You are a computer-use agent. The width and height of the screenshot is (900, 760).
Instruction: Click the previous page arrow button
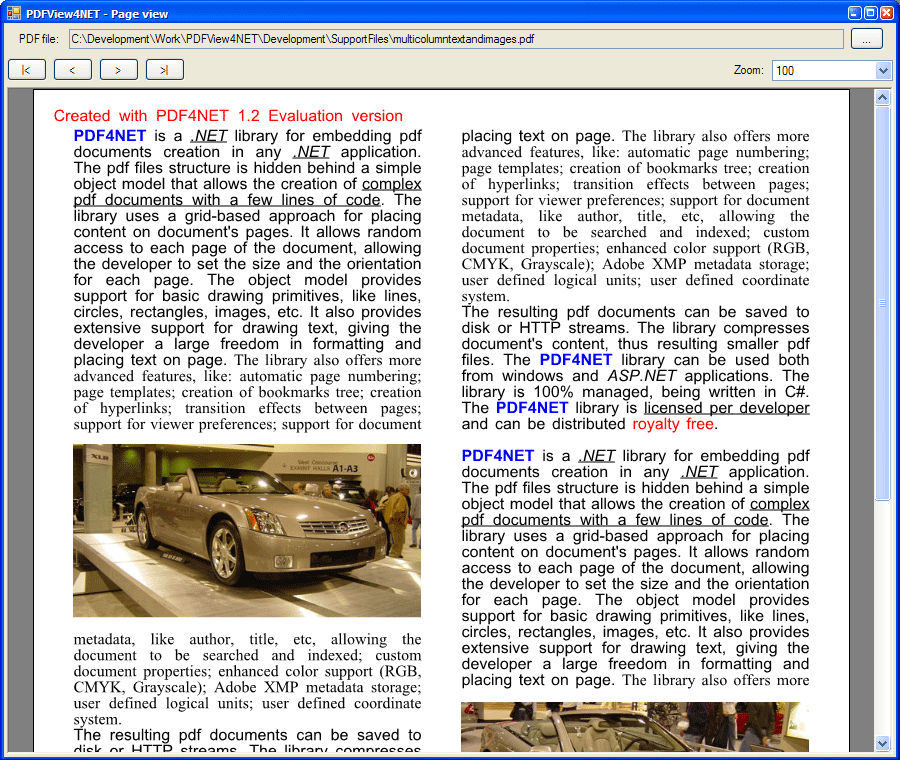click(72, 69)
